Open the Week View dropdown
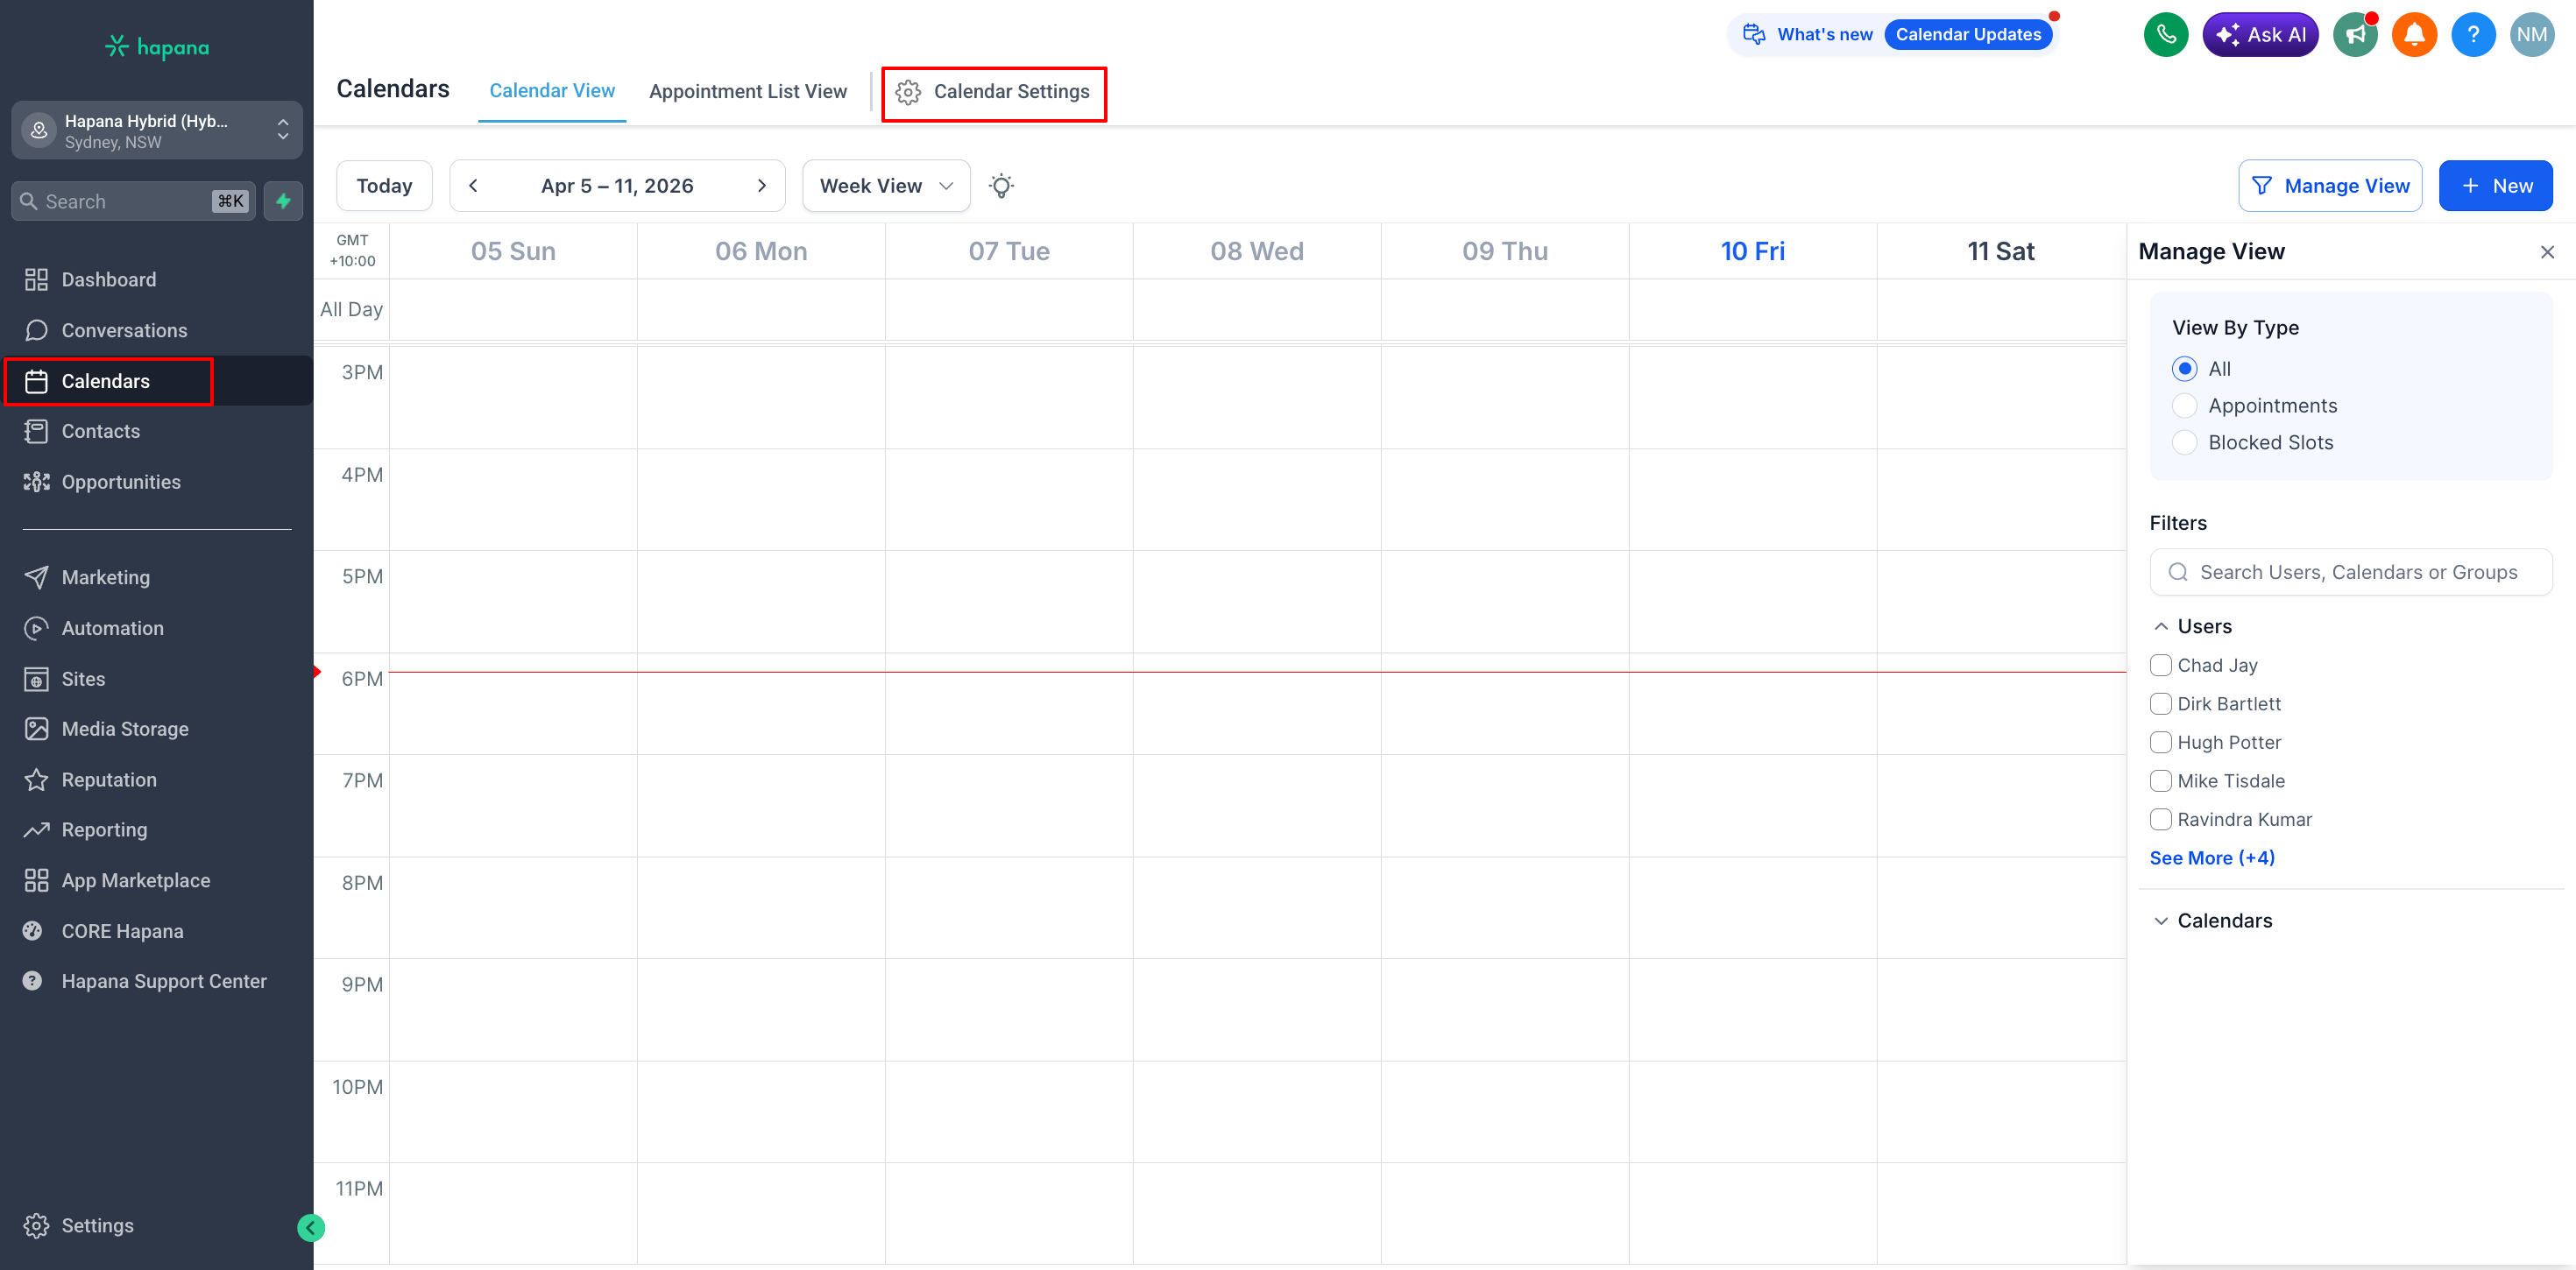The image size is (2576, 1270). (886, 186)
